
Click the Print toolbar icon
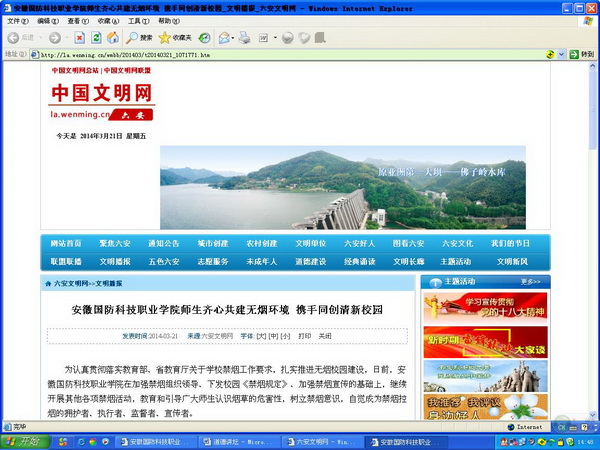246,38
